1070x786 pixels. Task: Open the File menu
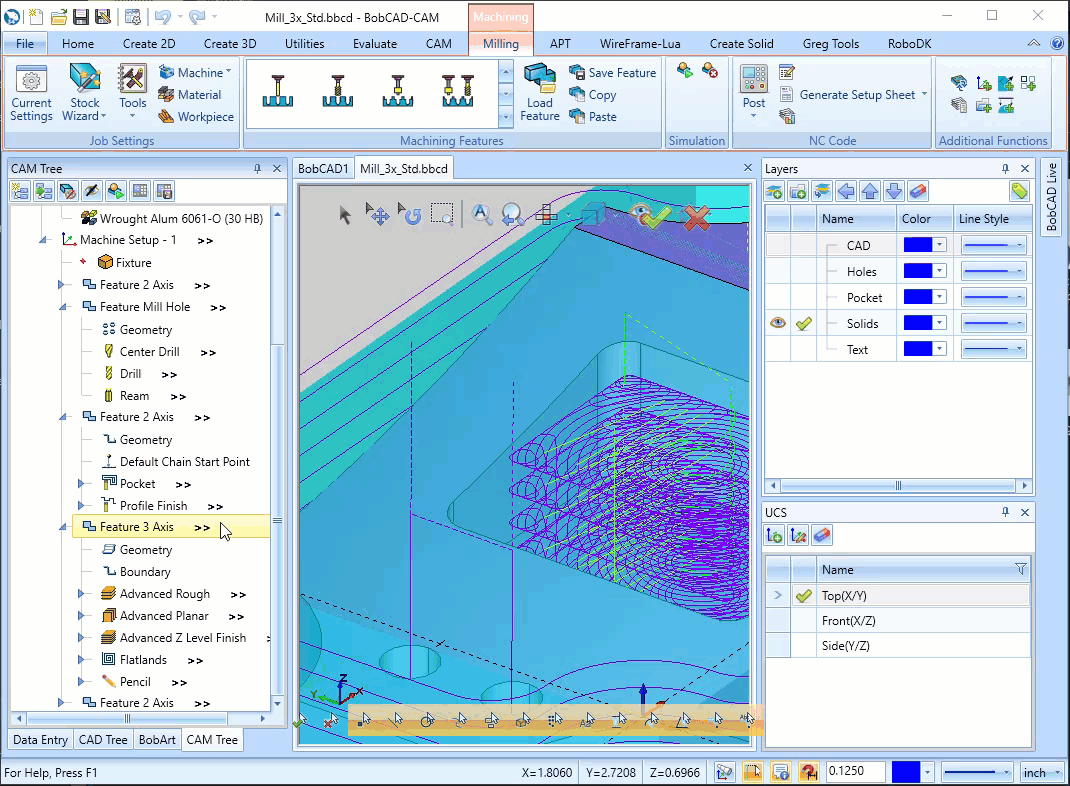(25, 44)
